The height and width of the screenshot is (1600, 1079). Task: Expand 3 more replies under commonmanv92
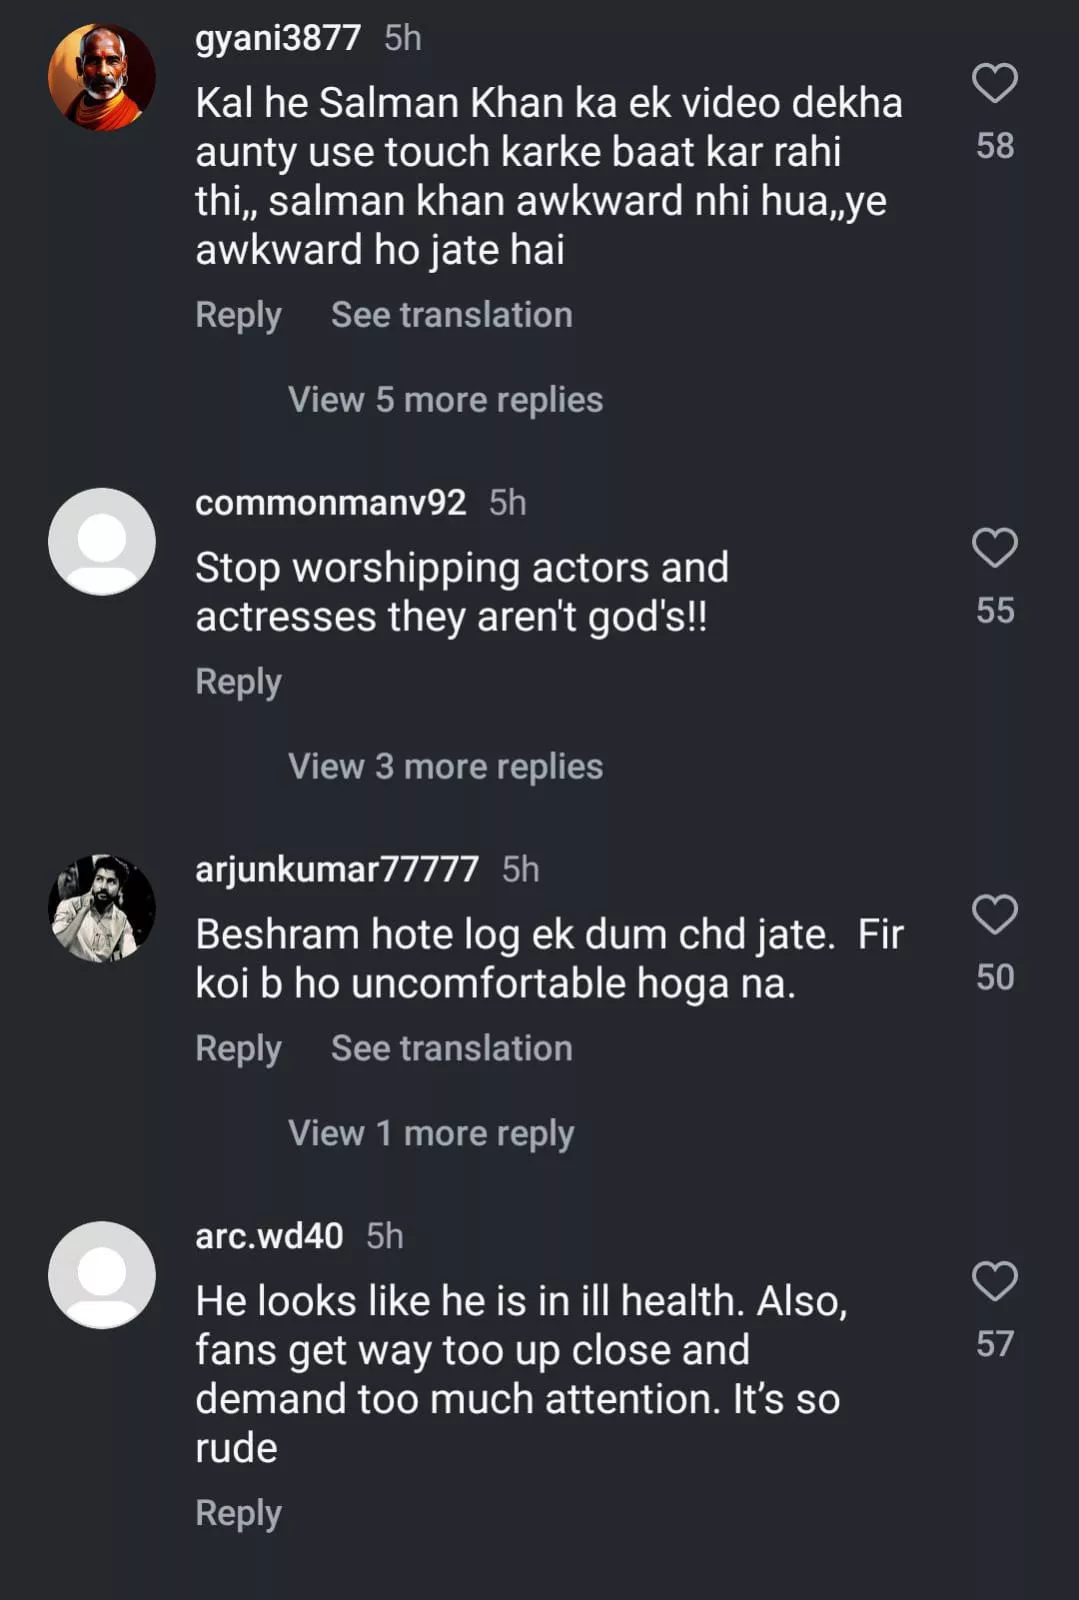pos(445,767)
